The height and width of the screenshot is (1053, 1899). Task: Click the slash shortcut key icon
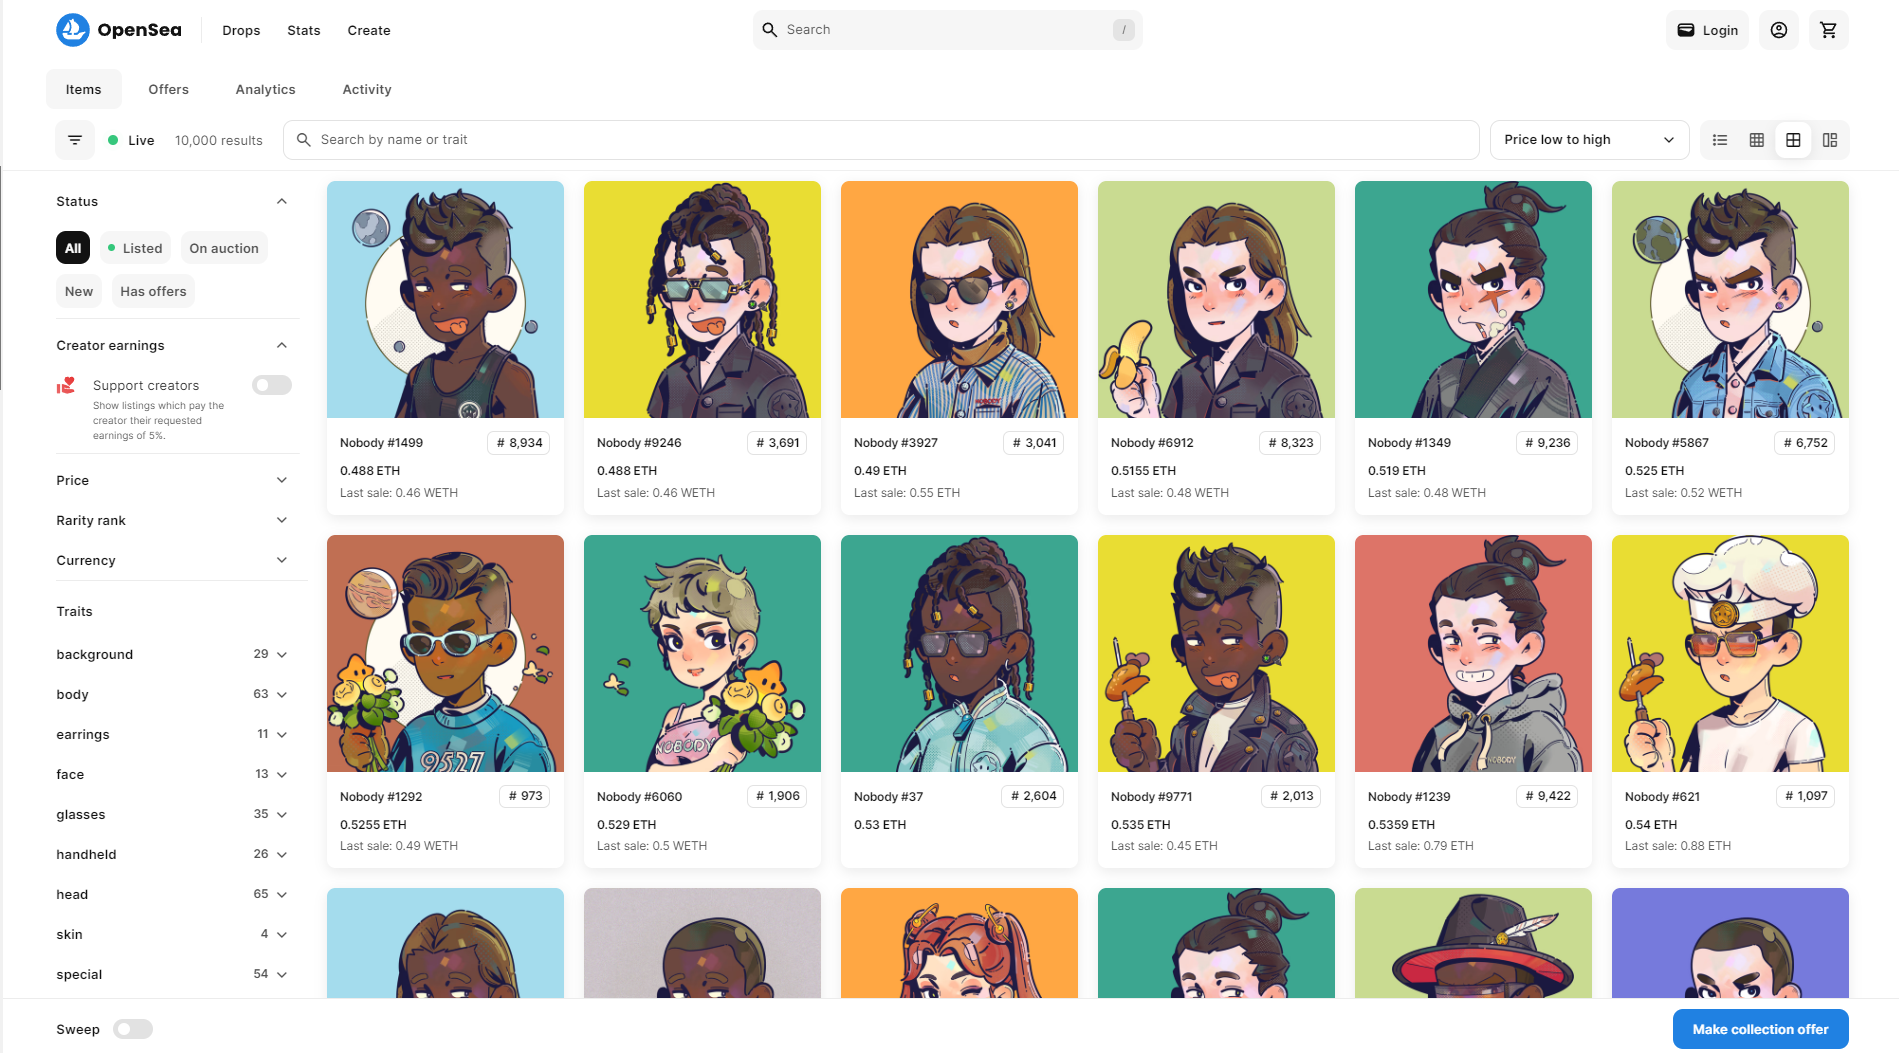(1124, 30)
